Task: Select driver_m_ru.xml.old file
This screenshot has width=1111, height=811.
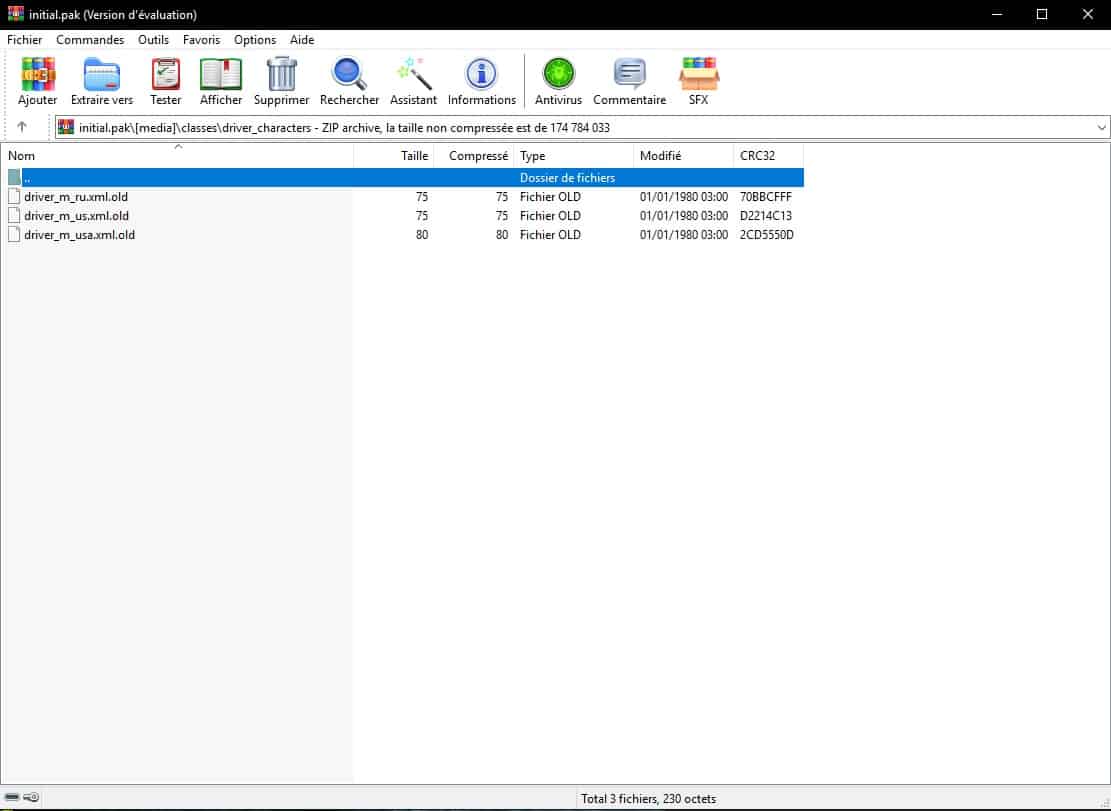Action: click(76, 197)
